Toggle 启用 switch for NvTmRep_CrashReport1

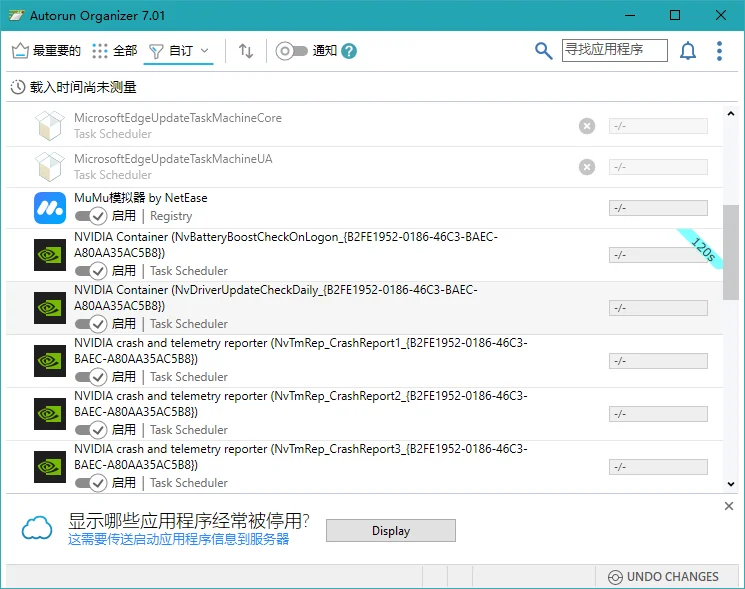(x=91, y=377)
